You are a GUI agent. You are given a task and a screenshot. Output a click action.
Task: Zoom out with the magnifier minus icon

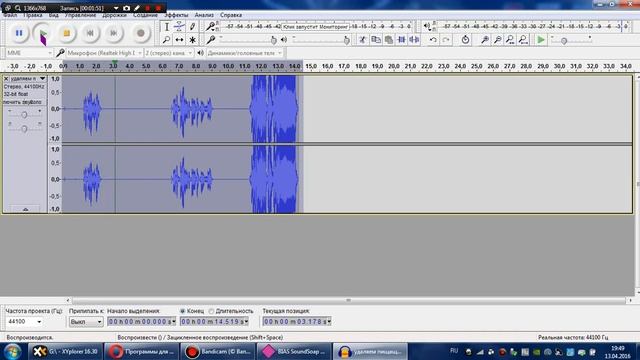click(498, 40)
